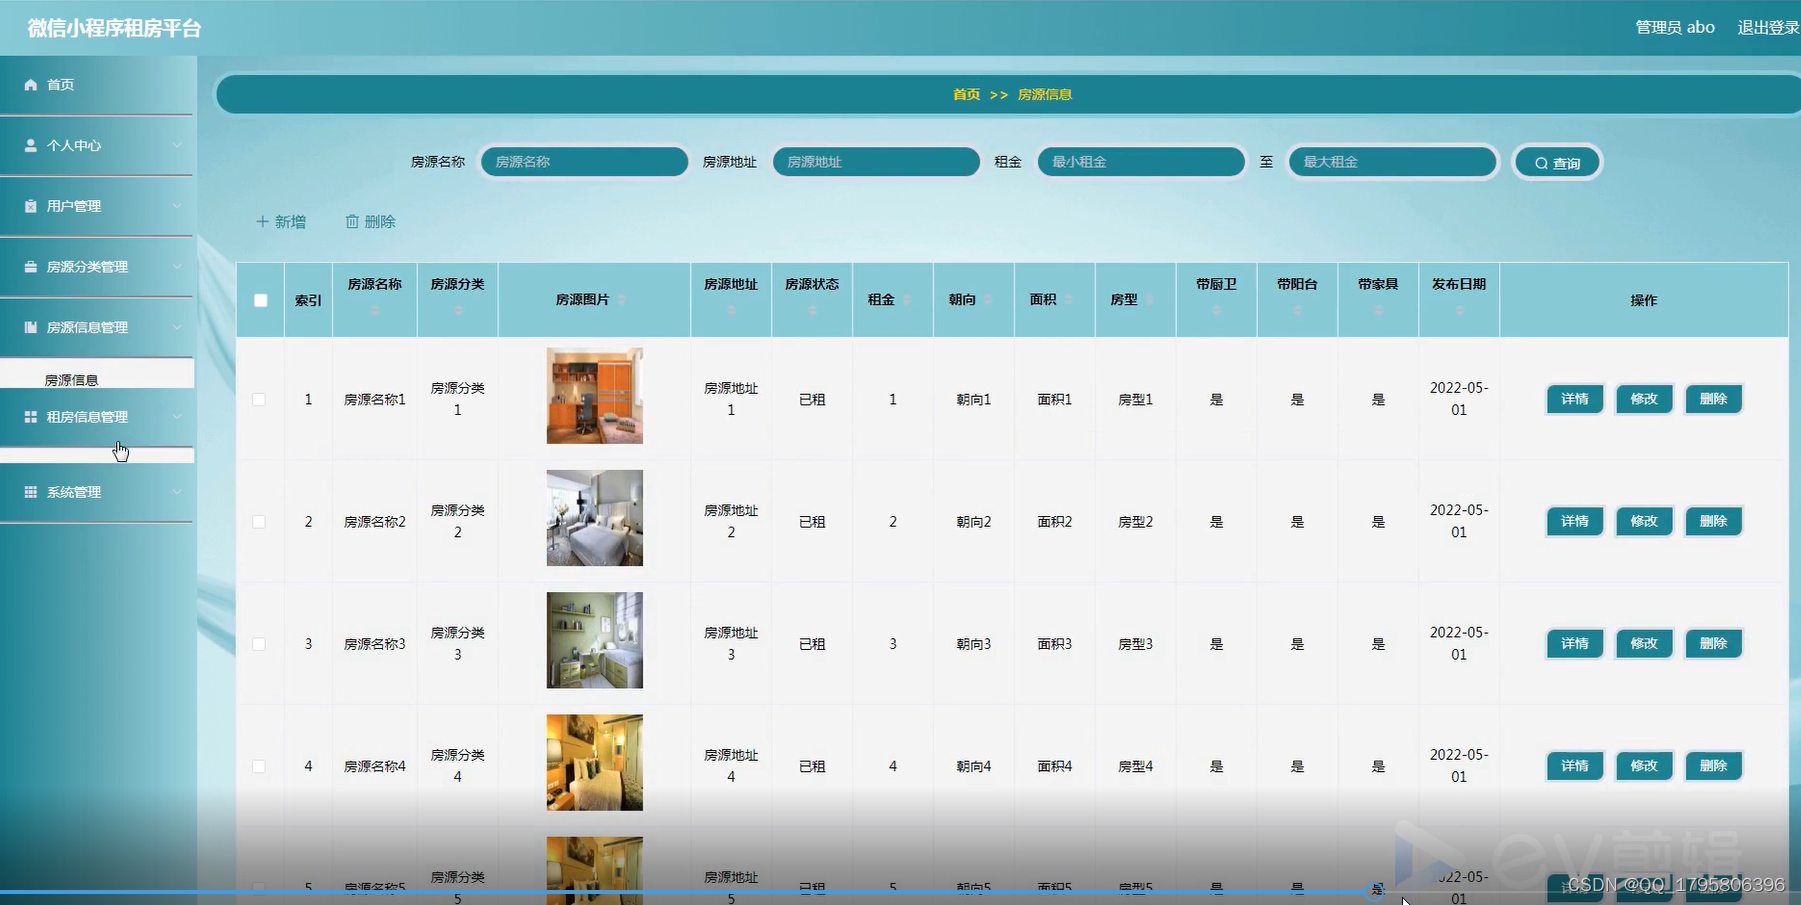Image resolution: width=1801 pixels, height=905 pixels.
Task: Click the grid icon for 租房信息管理
Action: point(31,417)
